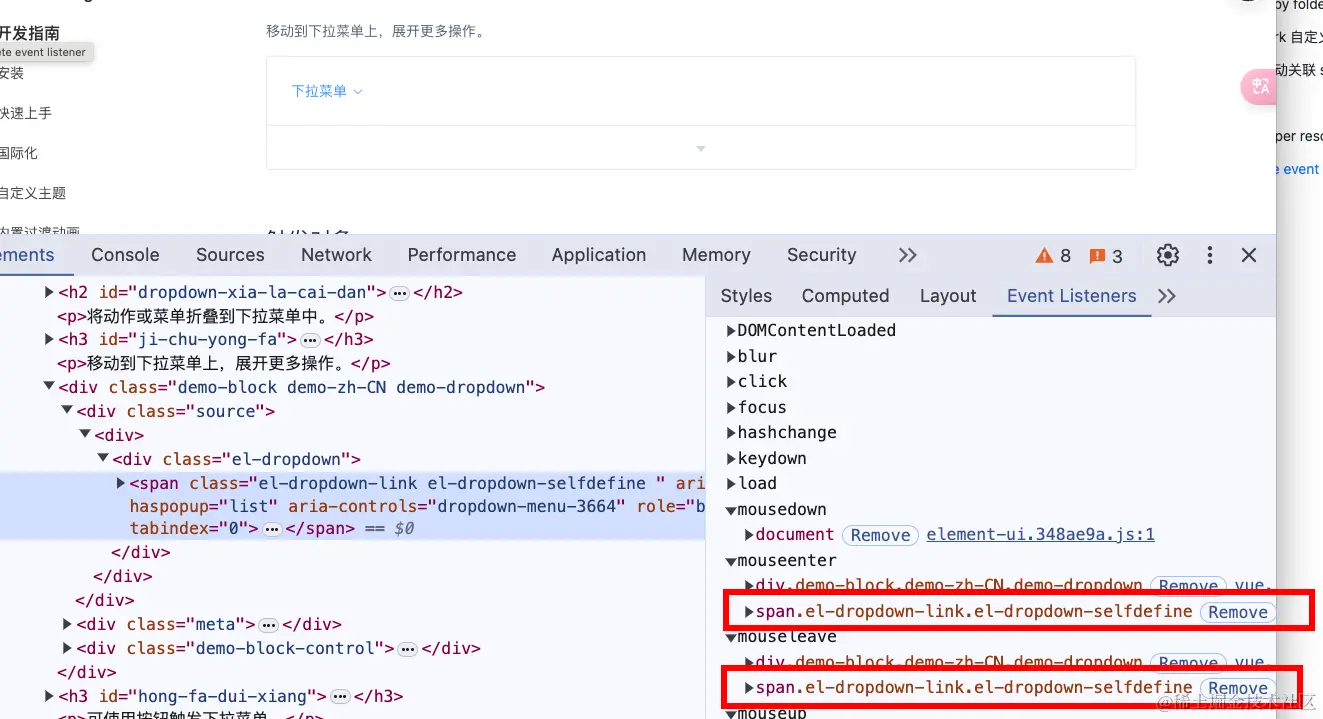The height and width of the screenshot is (719, 1323).
Task: Click the 下拉菜单 dropdown link on page
Action: click(x=326, y=91)
